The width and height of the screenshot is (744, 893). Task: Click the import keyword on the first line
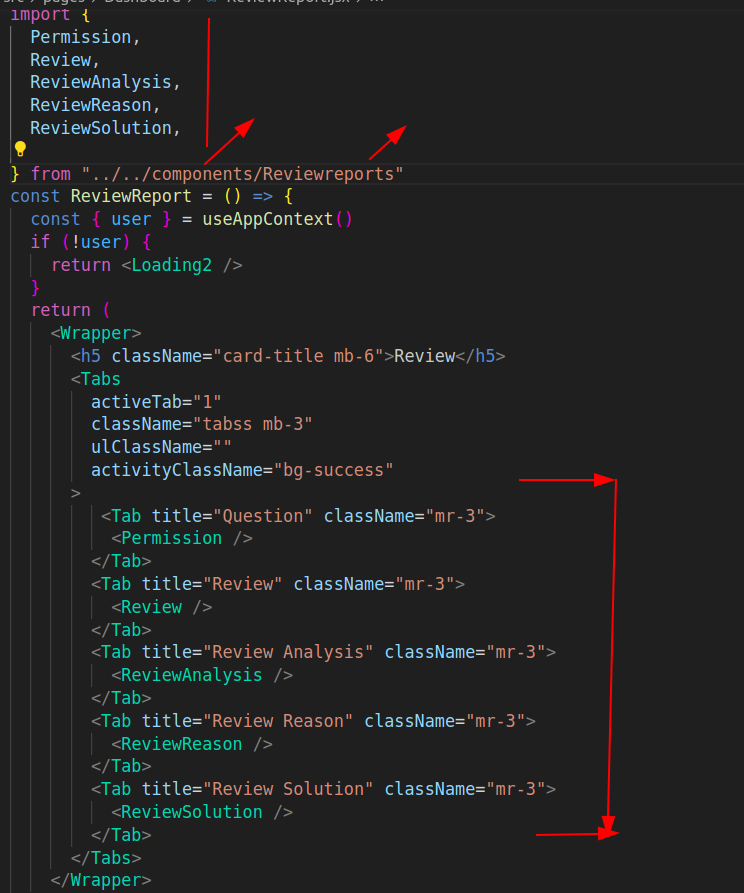click(x=39, y=14)
